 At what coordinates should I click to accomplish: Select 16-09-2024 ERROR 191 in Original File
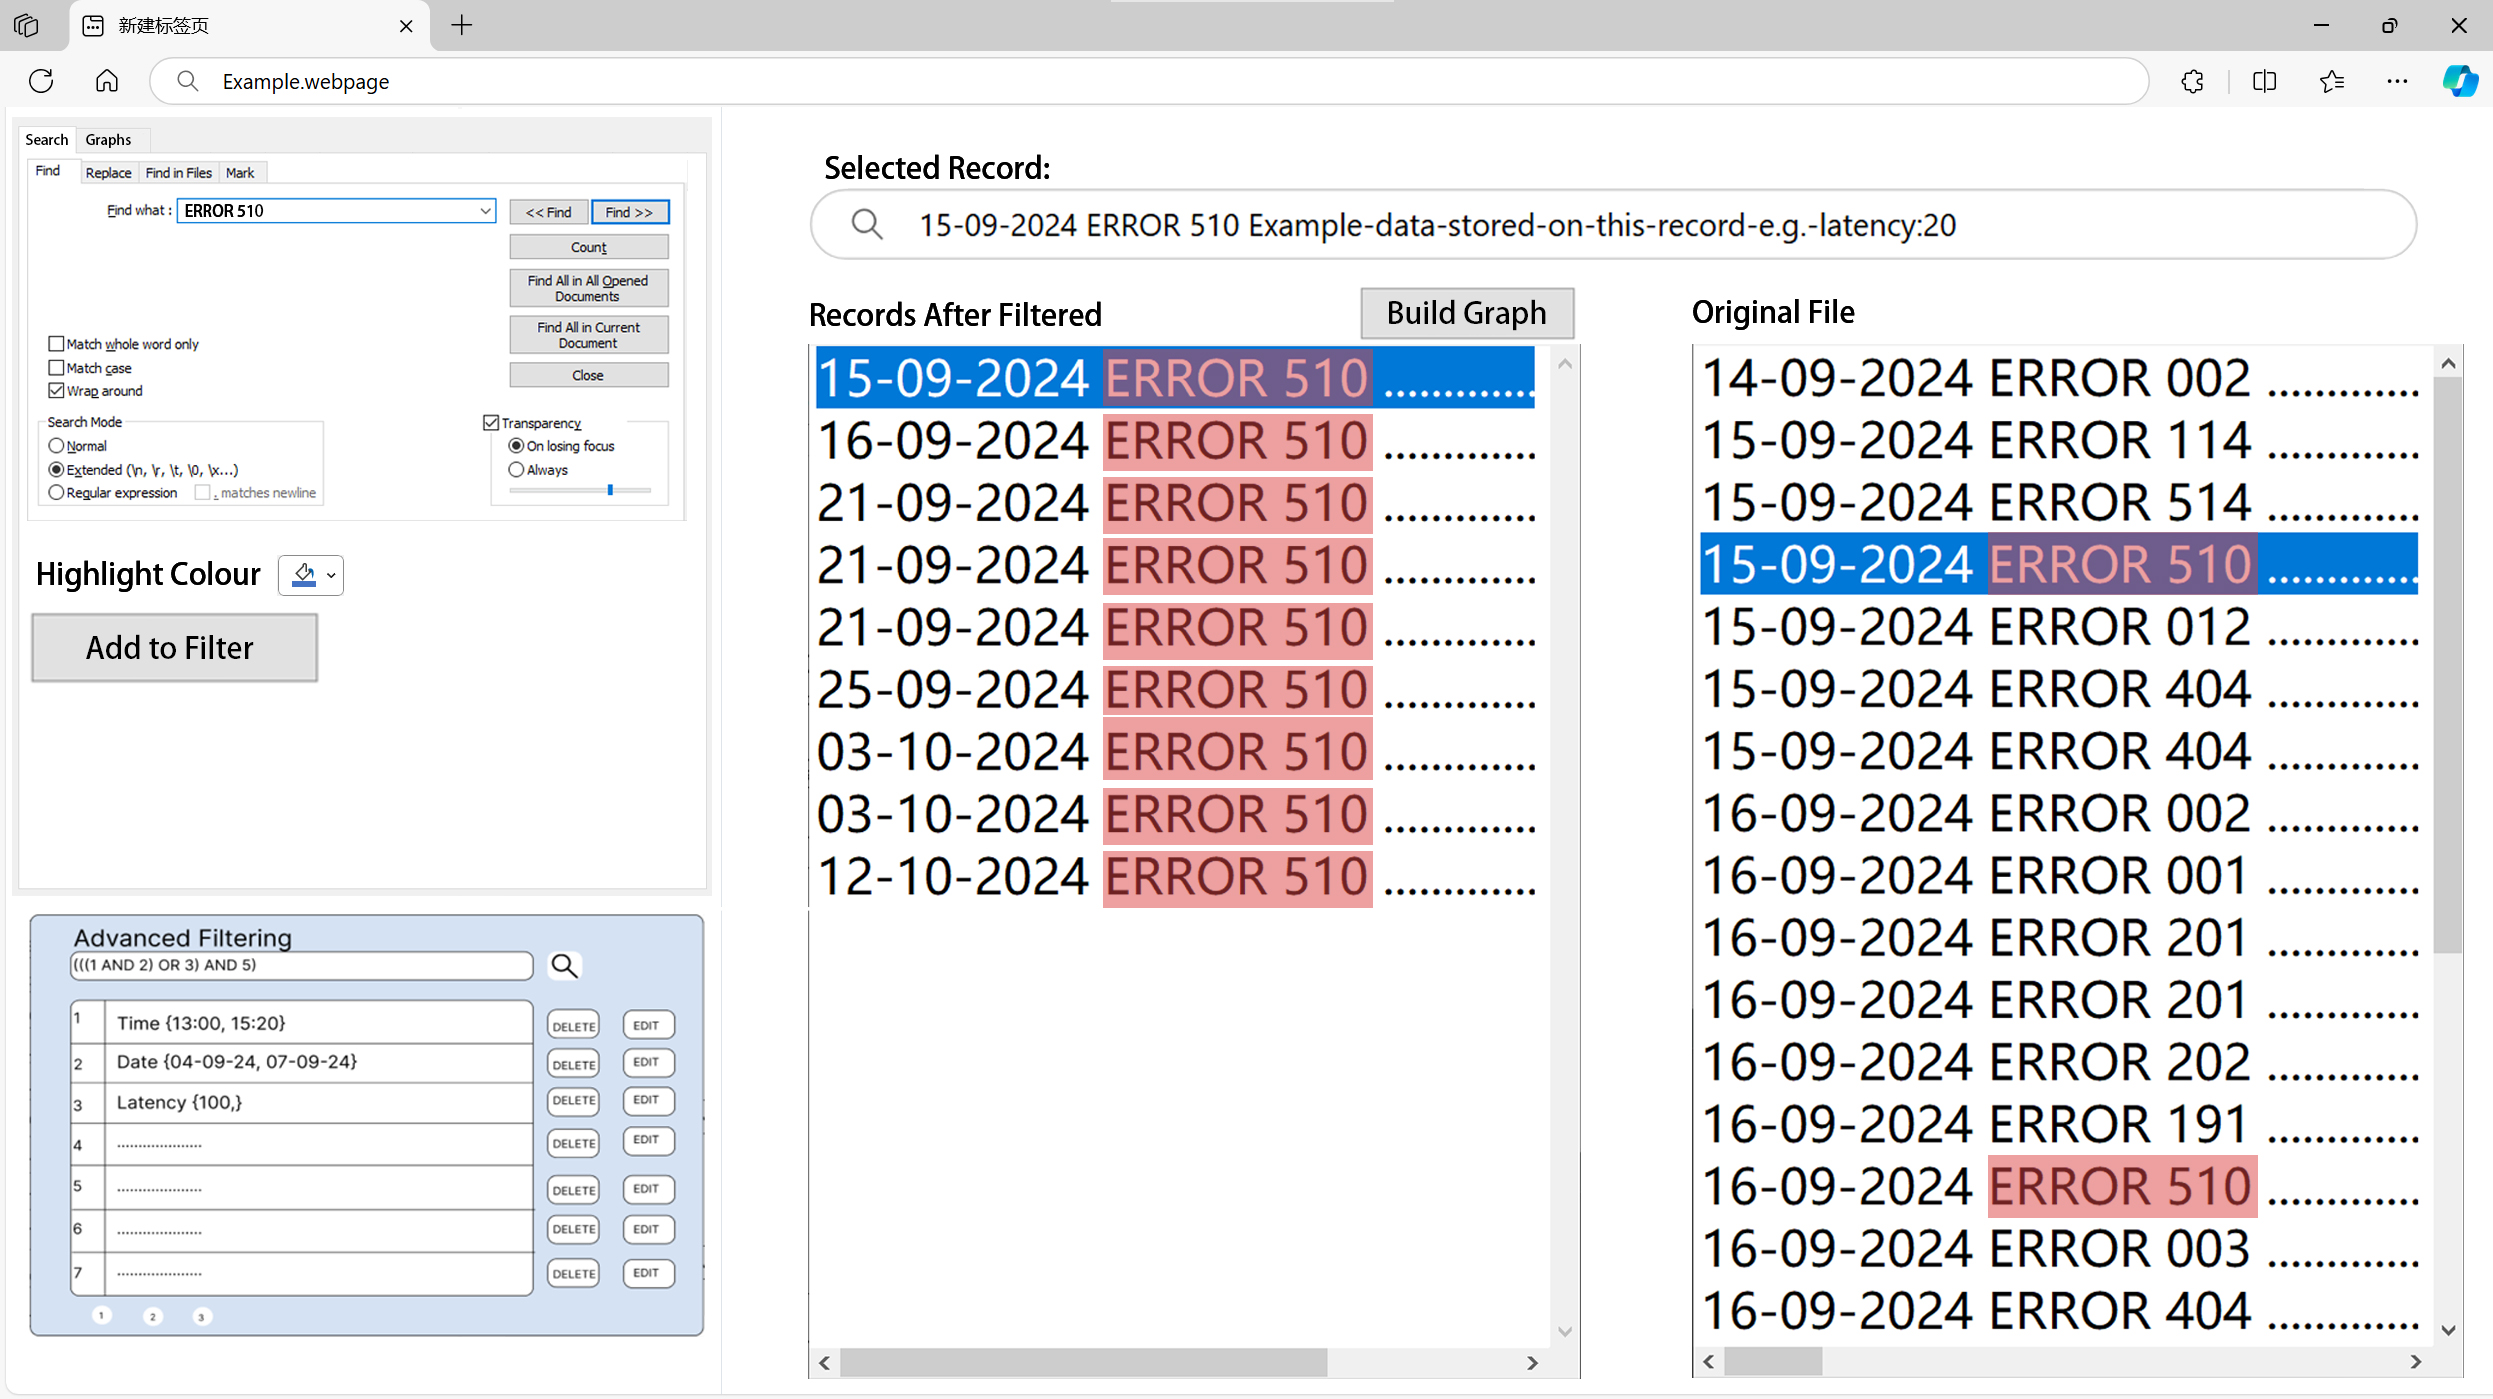(2060, 1124)
